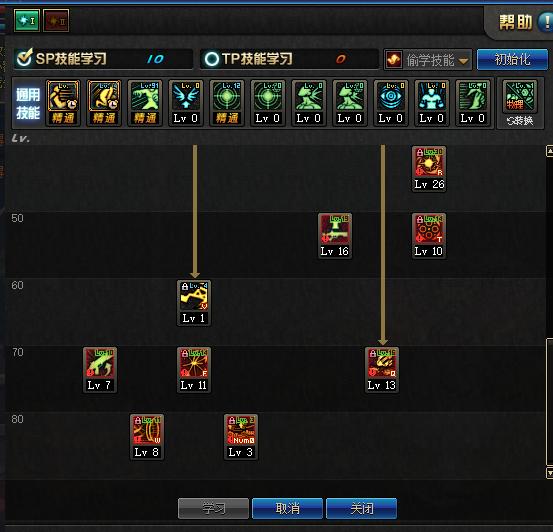The width and height of the screenshot is (553, 532).
Task: Switch to skill page I tab
Action: click(27, 20)
